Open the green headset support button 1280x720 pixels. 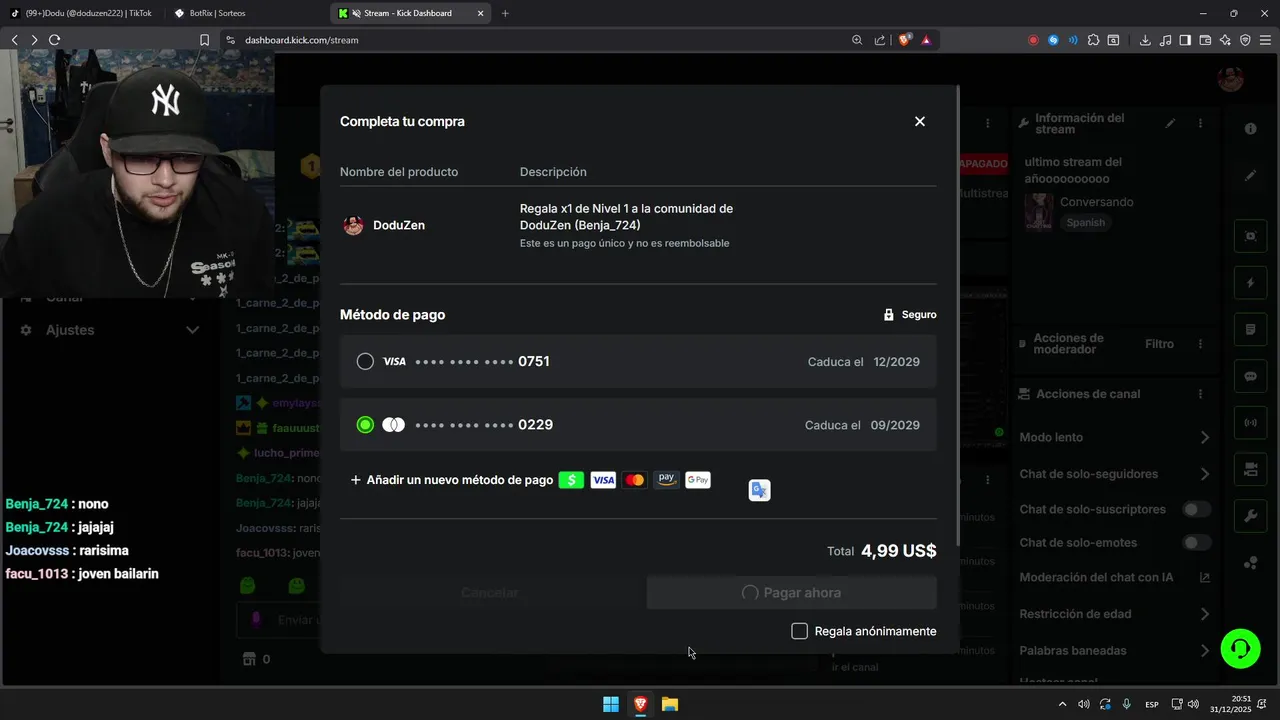(1240, 649)
